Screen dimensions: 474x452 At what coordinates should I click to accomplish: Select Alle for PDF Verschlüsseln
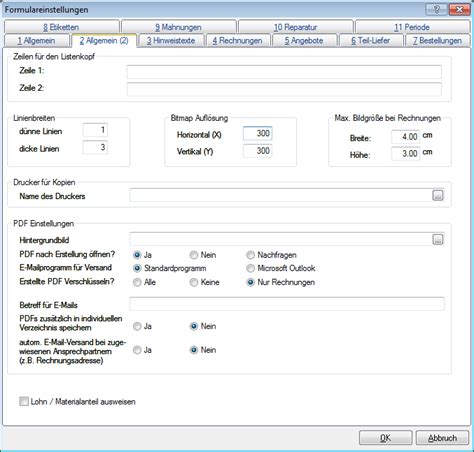[137, 282]
